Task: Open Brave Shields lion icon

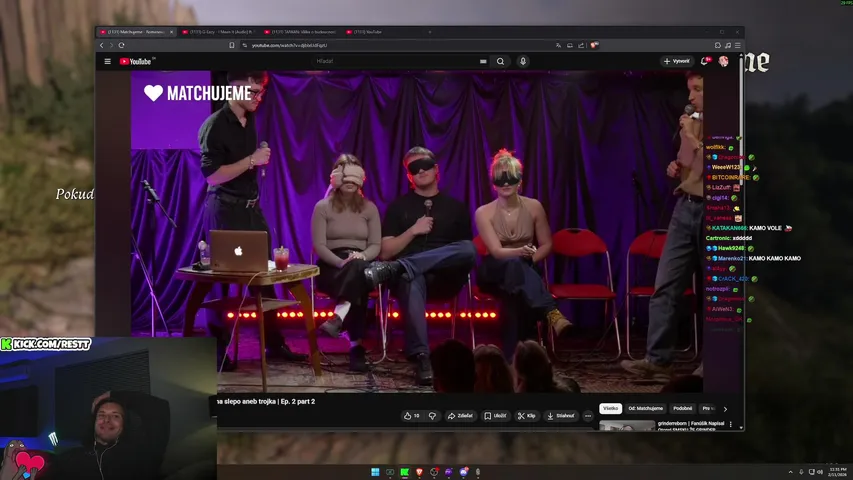Action: [594, 46]
